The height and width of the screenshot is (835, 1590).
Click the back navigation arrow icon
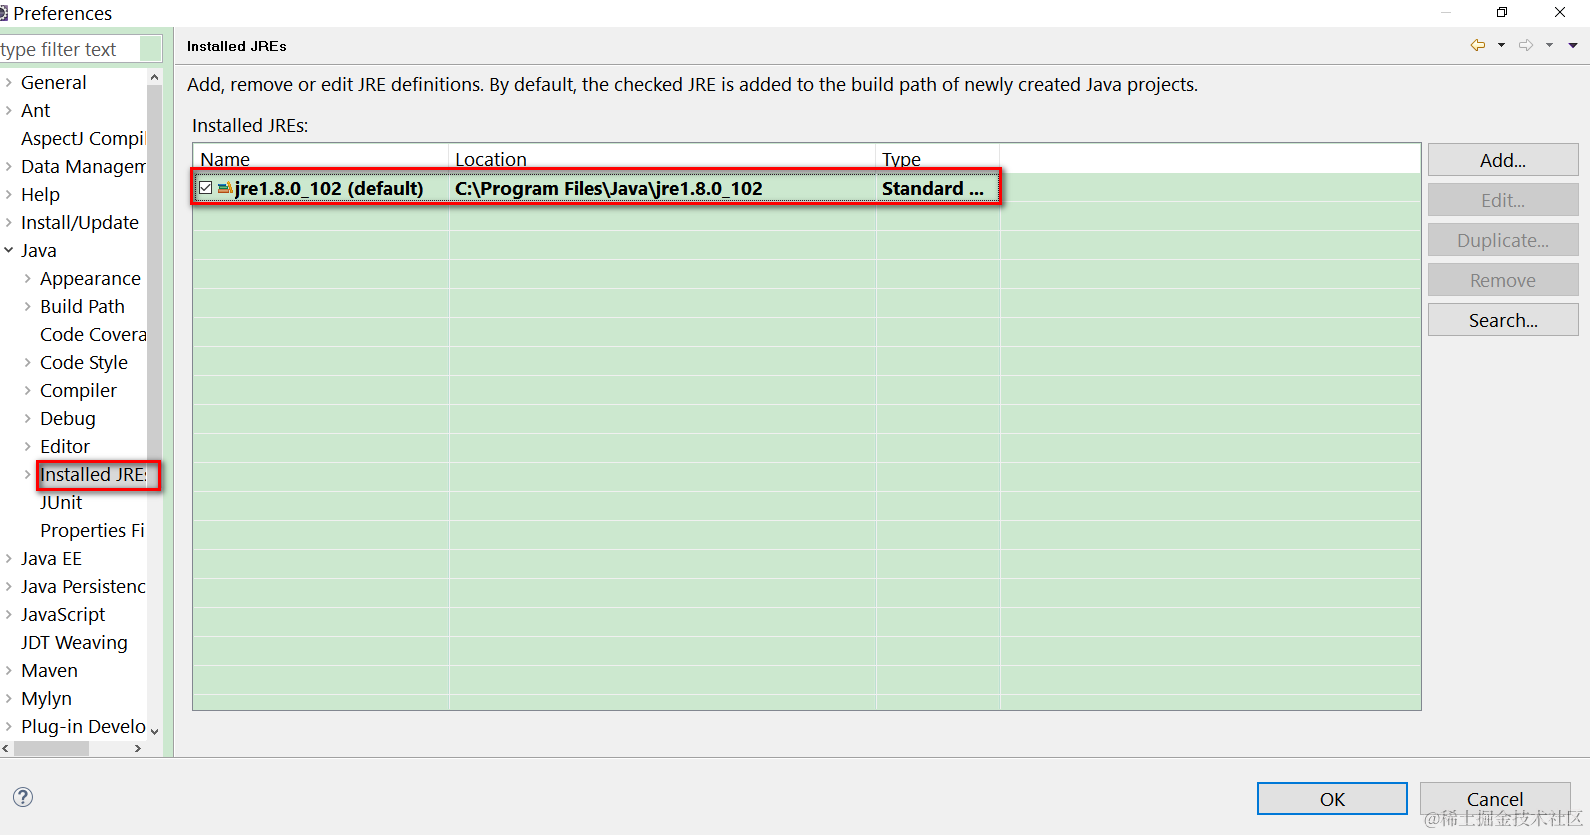point(1478,45)
